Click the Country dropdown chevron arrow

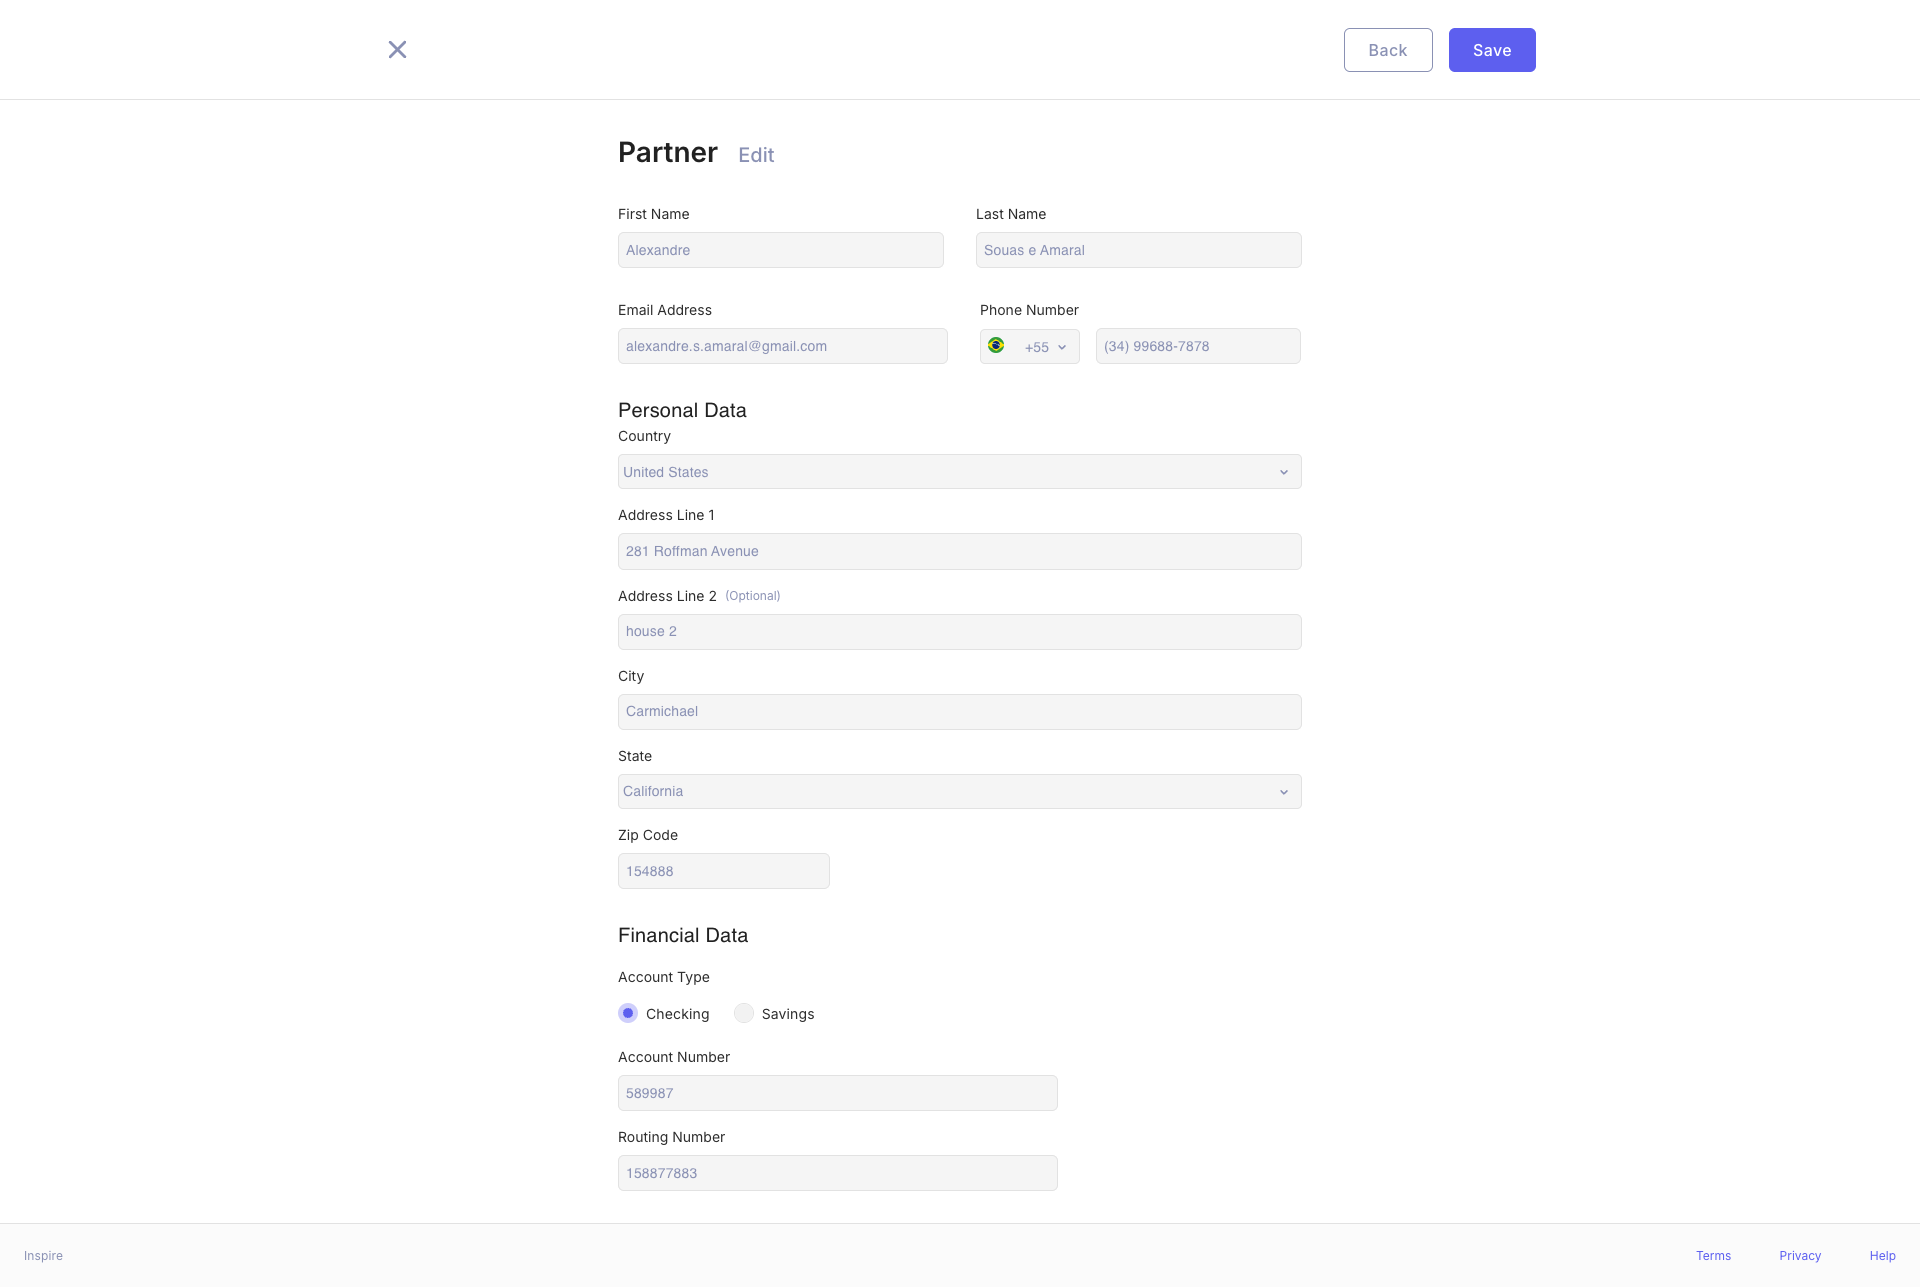[x=1284, y=472]
